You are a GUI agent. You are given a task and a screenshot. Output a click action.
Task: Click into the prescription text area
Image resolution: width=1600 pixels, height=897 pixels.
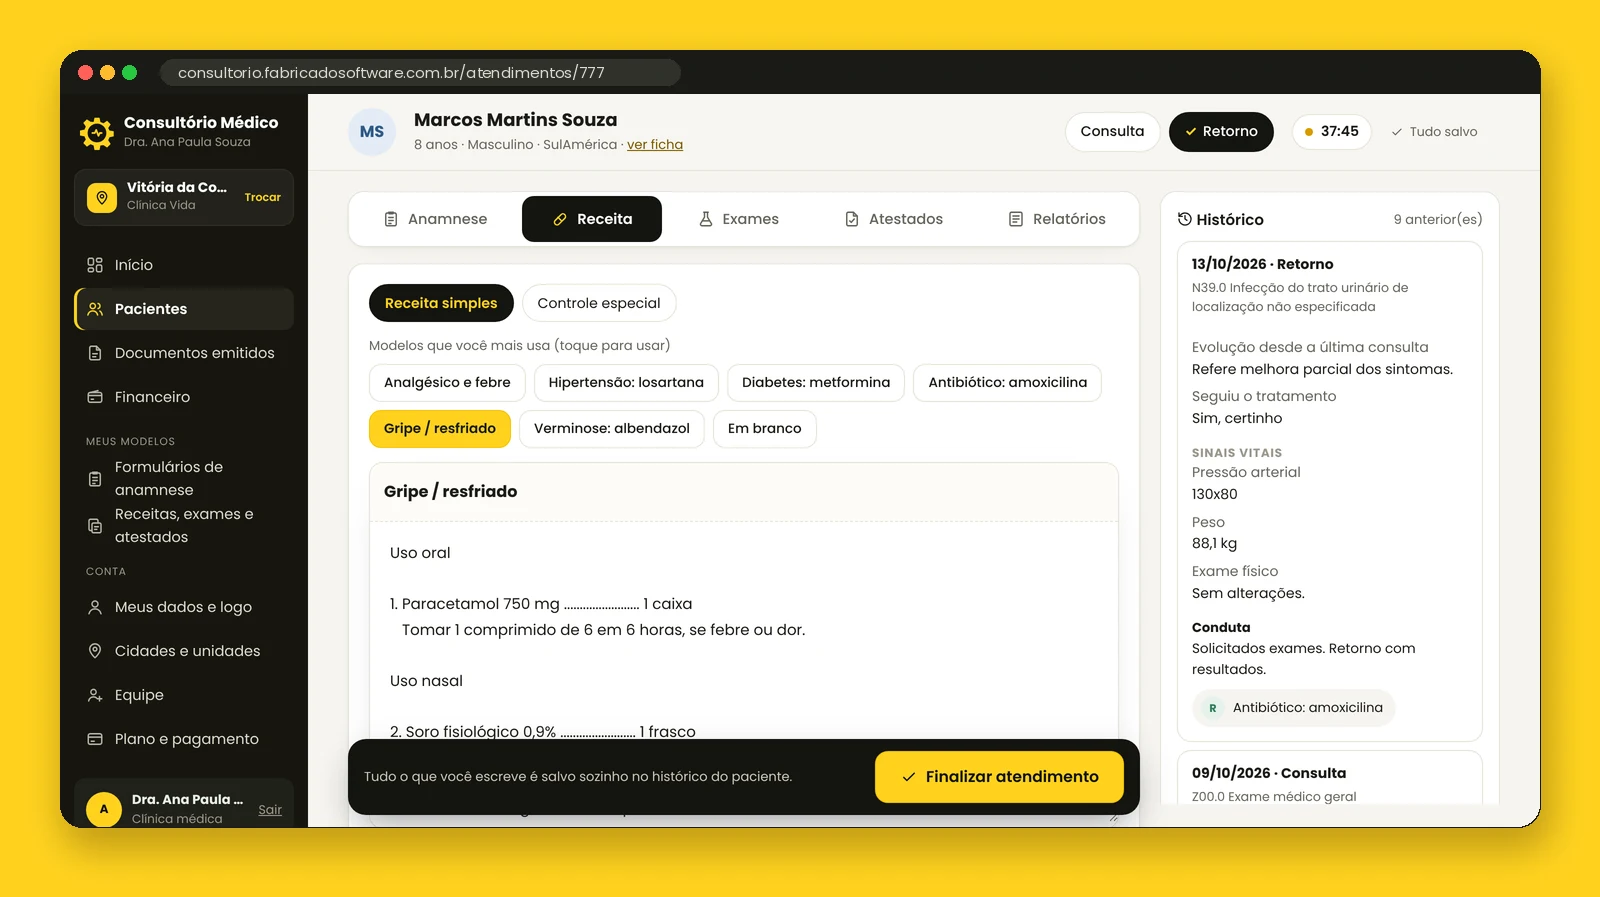[x=744, y=630]
